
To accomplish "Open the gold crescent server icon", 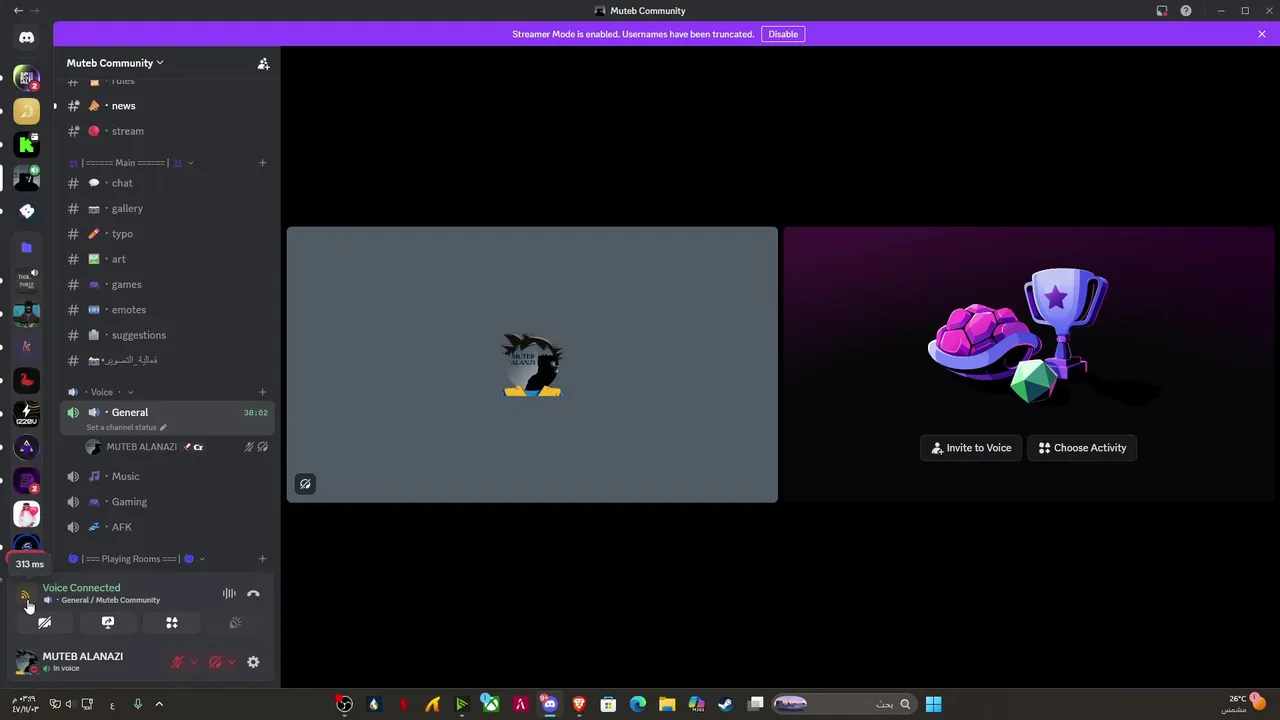I will click(x=27, y=111).
